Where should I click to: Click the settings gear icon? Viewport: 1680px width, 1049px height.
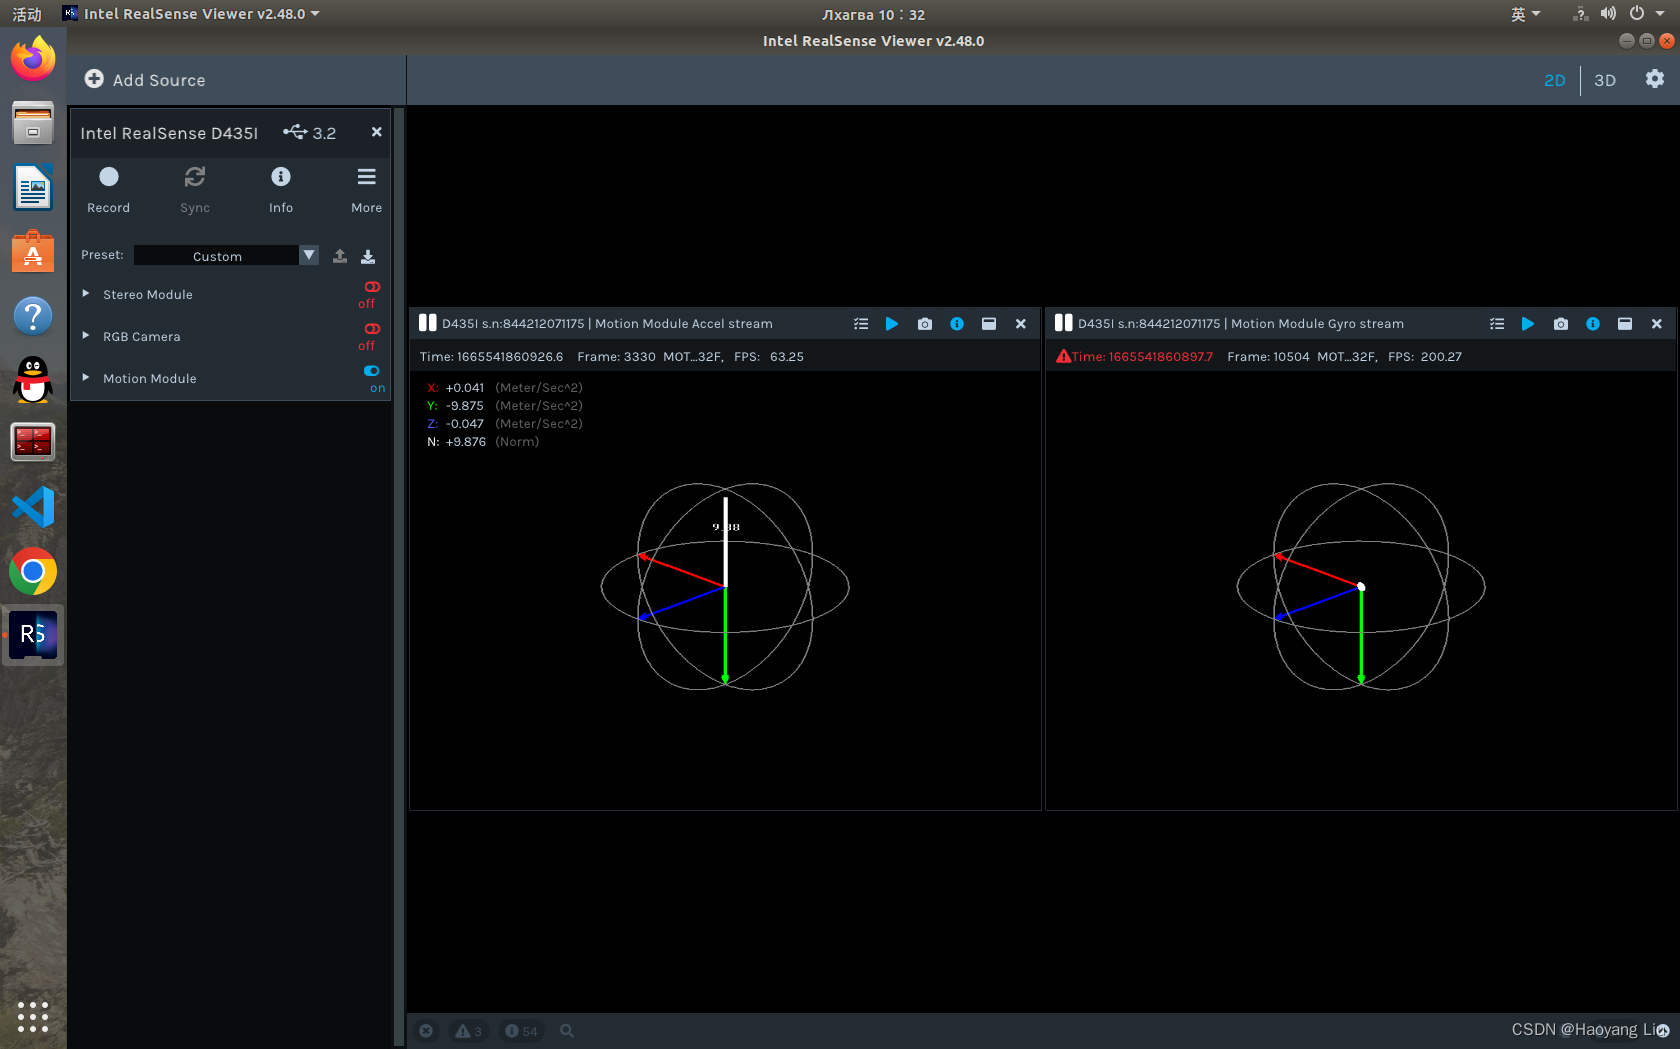click(x=1654, y=79)
